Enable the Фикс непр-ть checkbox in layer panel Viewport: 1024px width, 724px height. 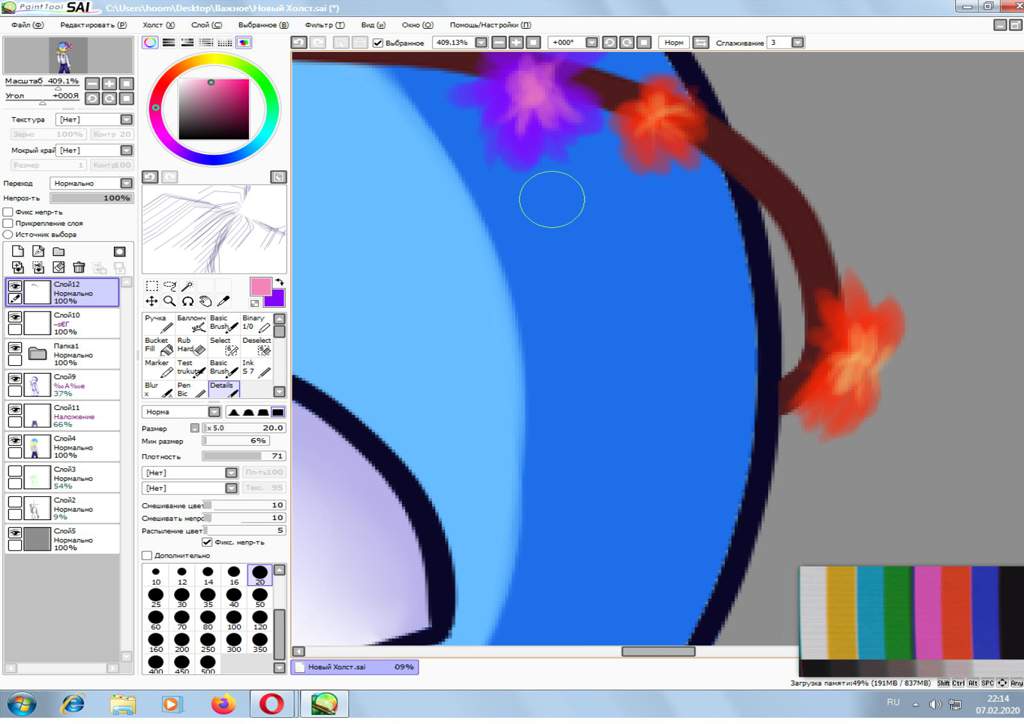(8, 212)
